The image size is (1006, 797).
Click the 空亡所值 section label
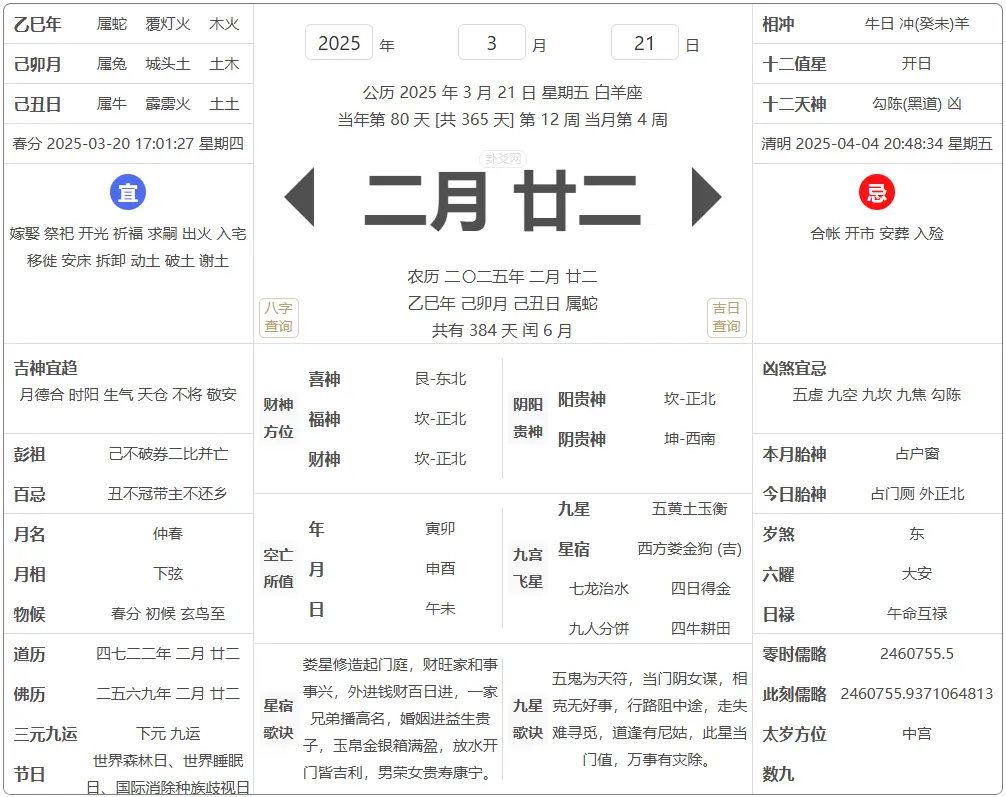pos(278,568)
